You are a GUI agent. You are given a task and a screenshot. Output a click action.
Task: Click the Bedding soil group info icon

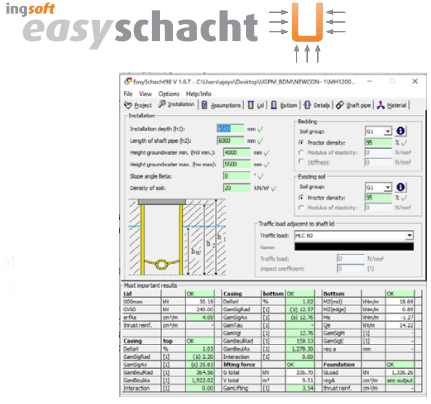[x=401, y=131]
